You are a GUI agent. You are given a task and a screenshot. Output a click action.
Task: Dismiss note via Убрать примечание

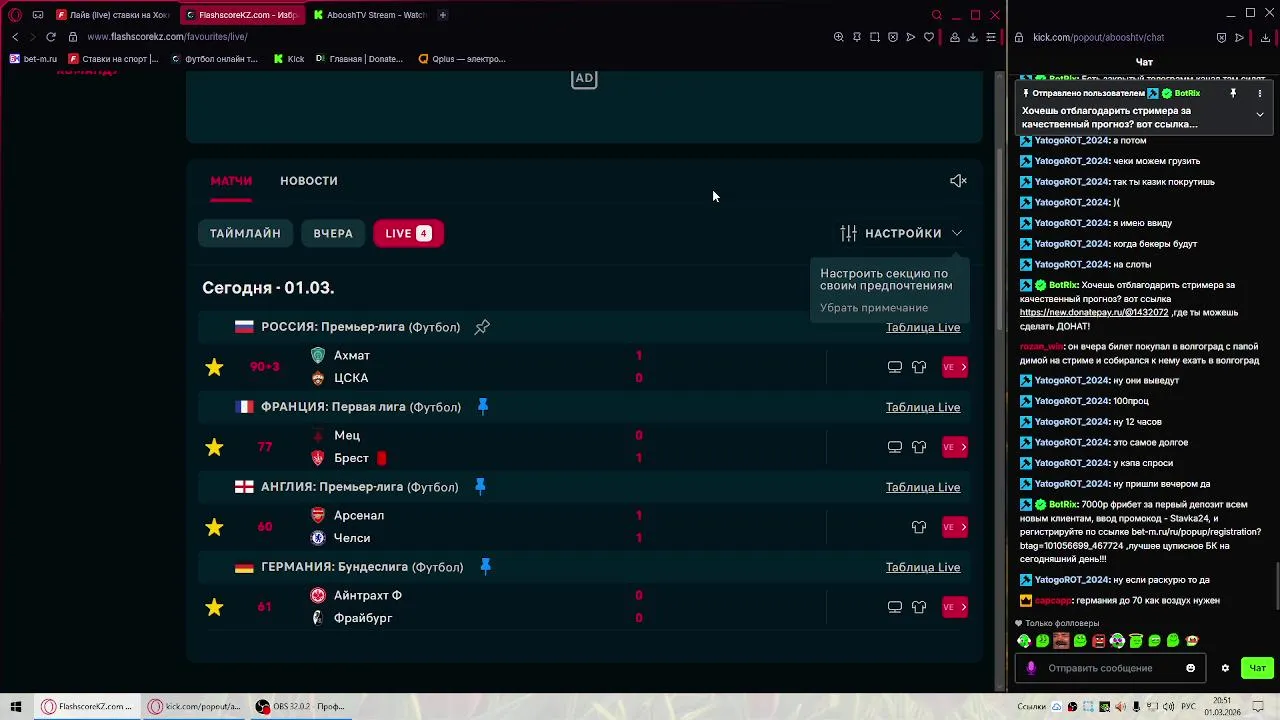[874, 308]
